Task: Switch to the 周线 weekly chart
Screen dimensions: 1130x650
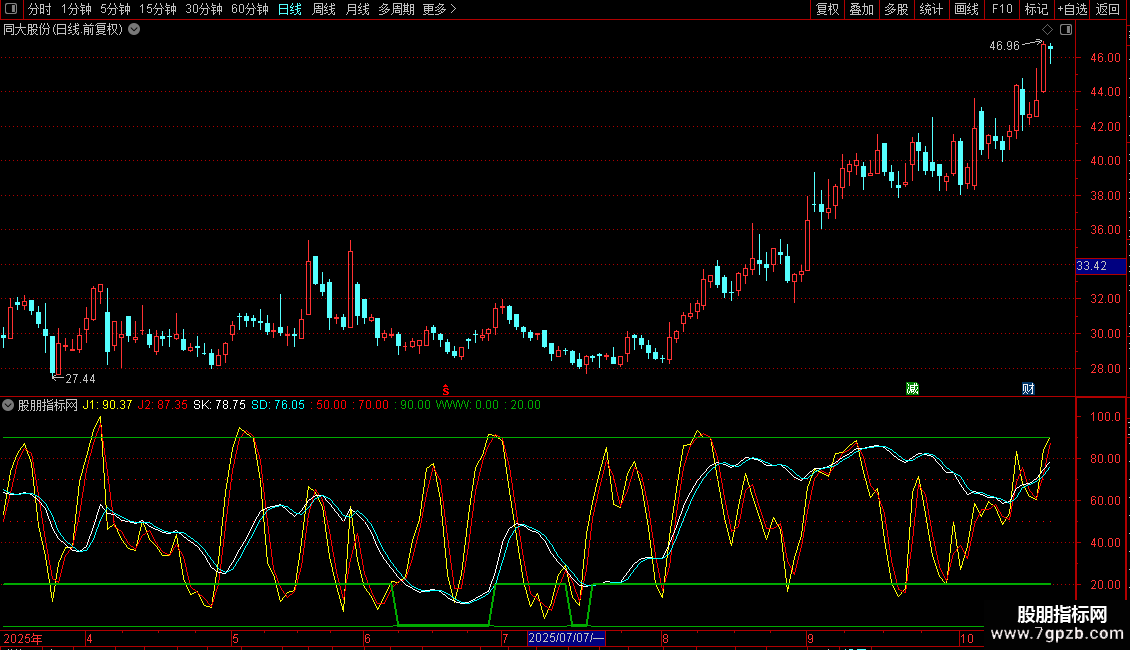Action: [x=324, y=9]
